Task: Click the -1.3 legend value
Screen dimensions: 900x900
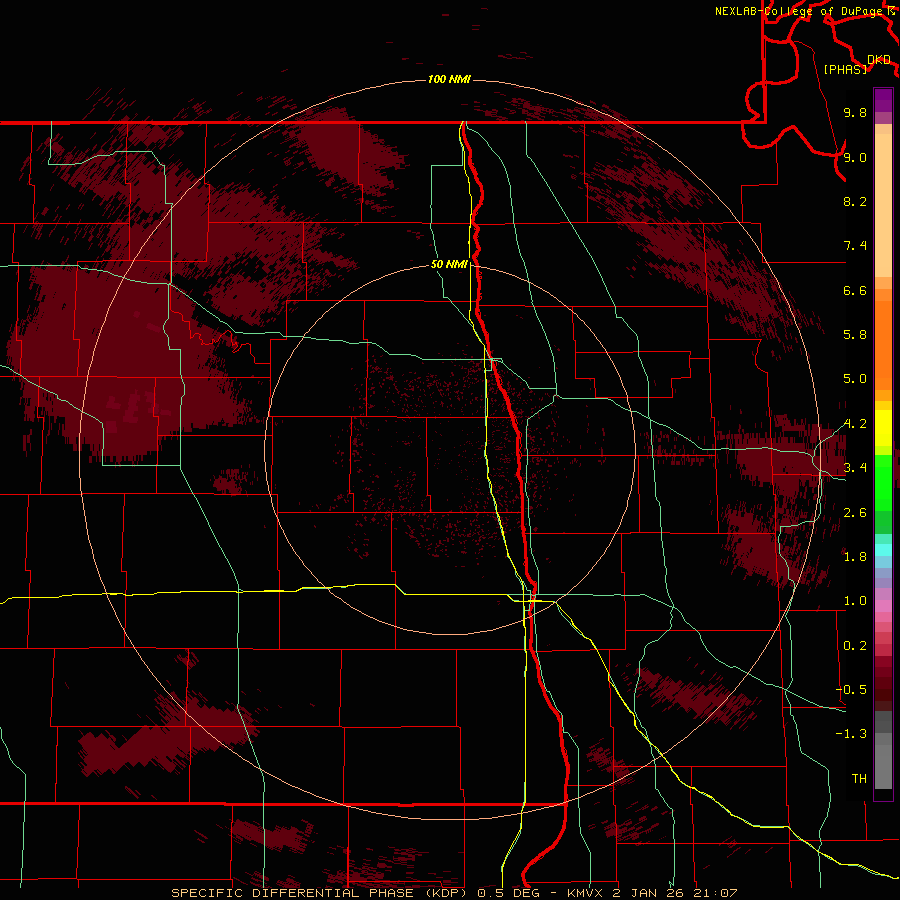Action: click(851, 734)
